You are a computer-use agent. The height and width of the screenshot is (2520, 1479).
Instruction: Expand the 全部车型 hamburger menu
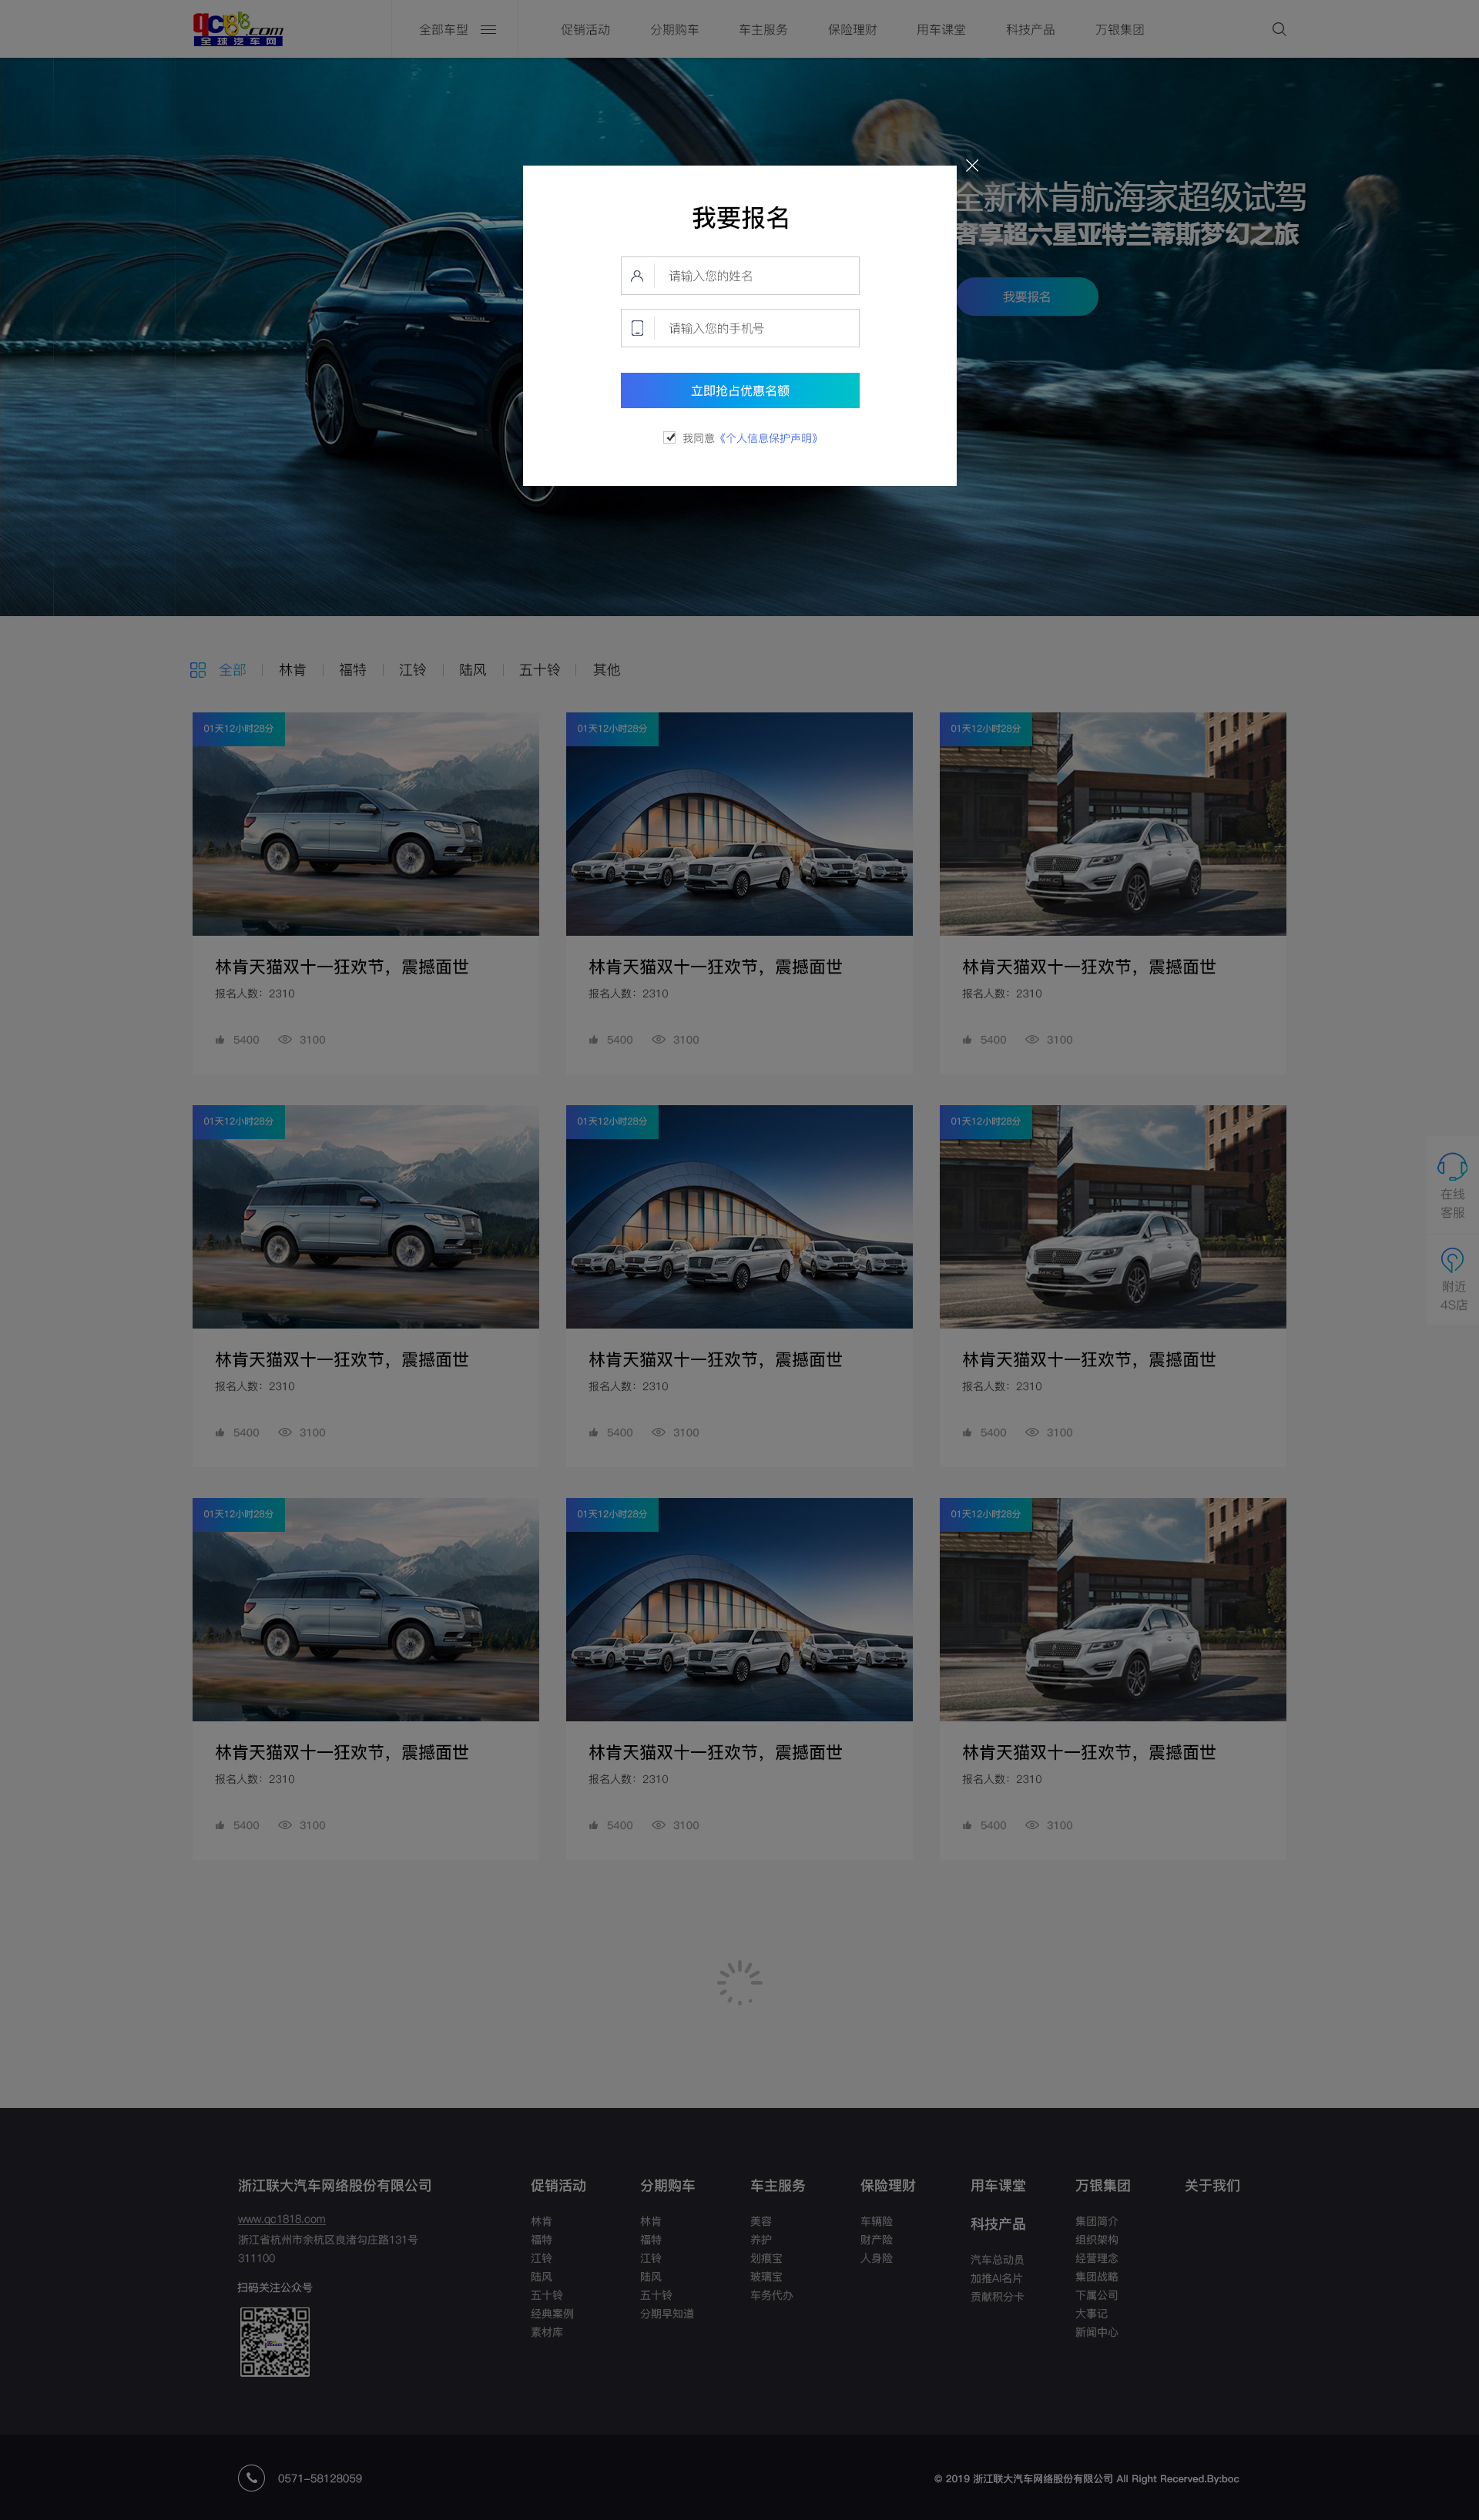click(x=488, y=30)
